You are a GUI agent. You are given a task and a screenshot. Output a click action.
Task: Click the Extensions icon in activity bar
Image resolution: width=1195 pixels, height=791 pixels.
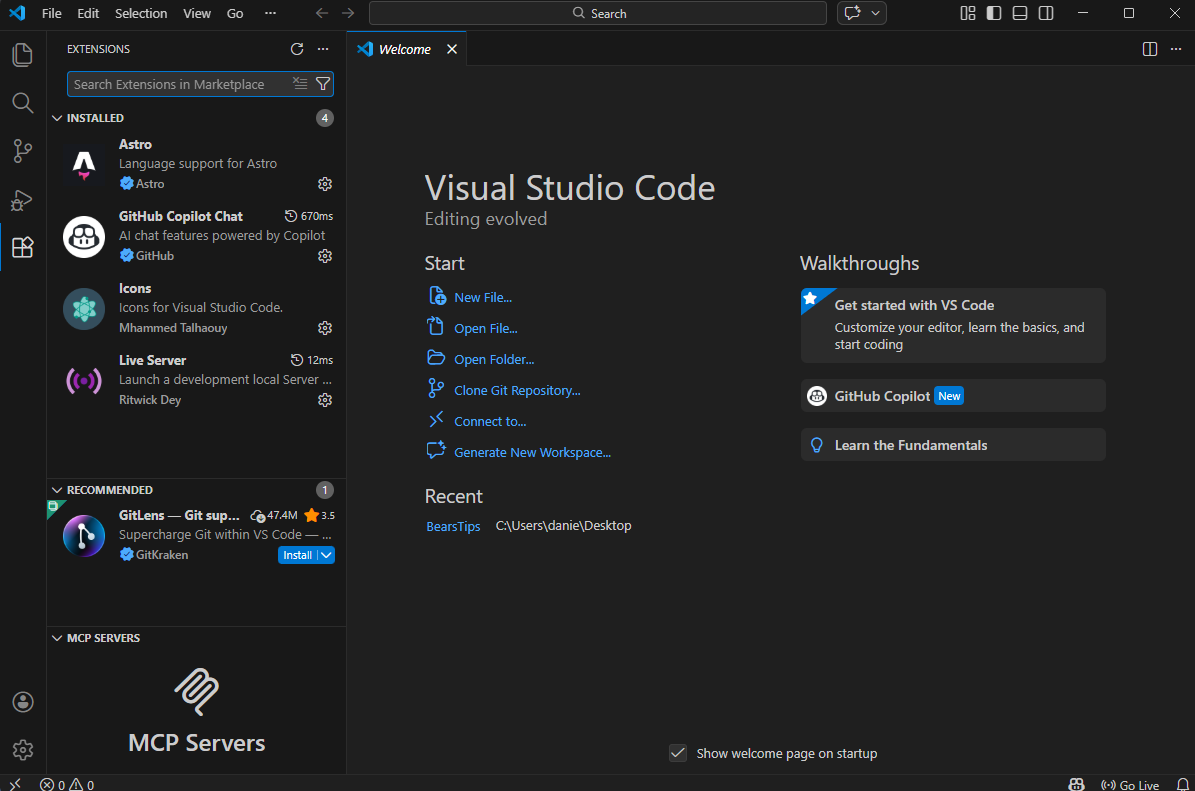(x=22, y=247)
